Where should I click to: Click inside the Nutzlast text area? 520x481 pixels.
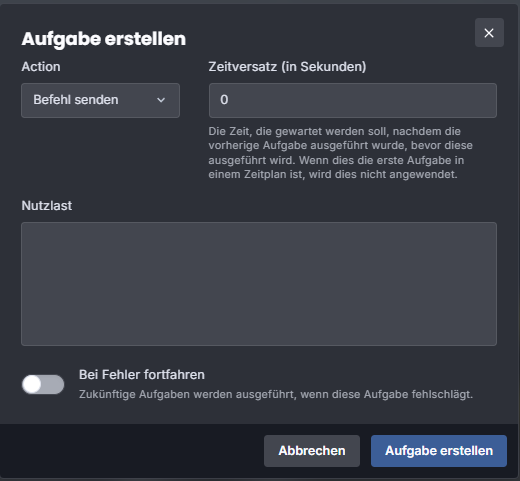259,284
